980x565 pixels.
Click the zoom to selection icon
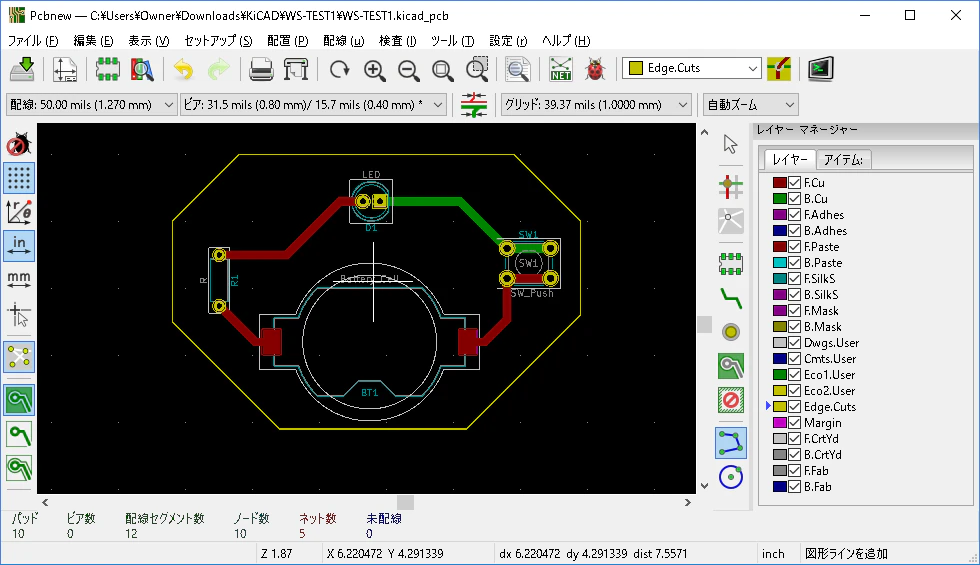(478, 69)
